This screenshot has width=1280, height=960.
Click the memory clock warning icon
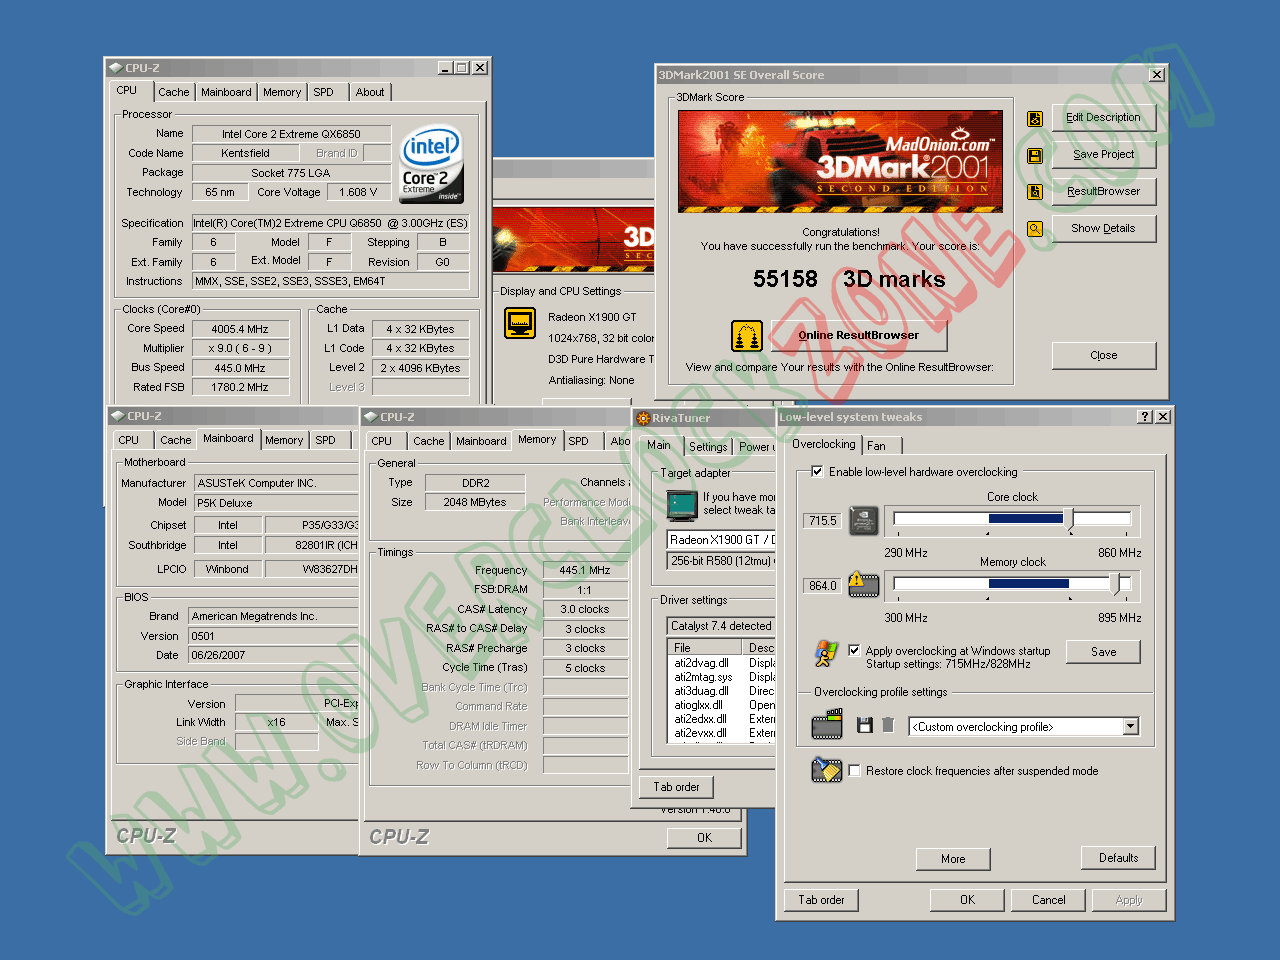pos(863,585)
